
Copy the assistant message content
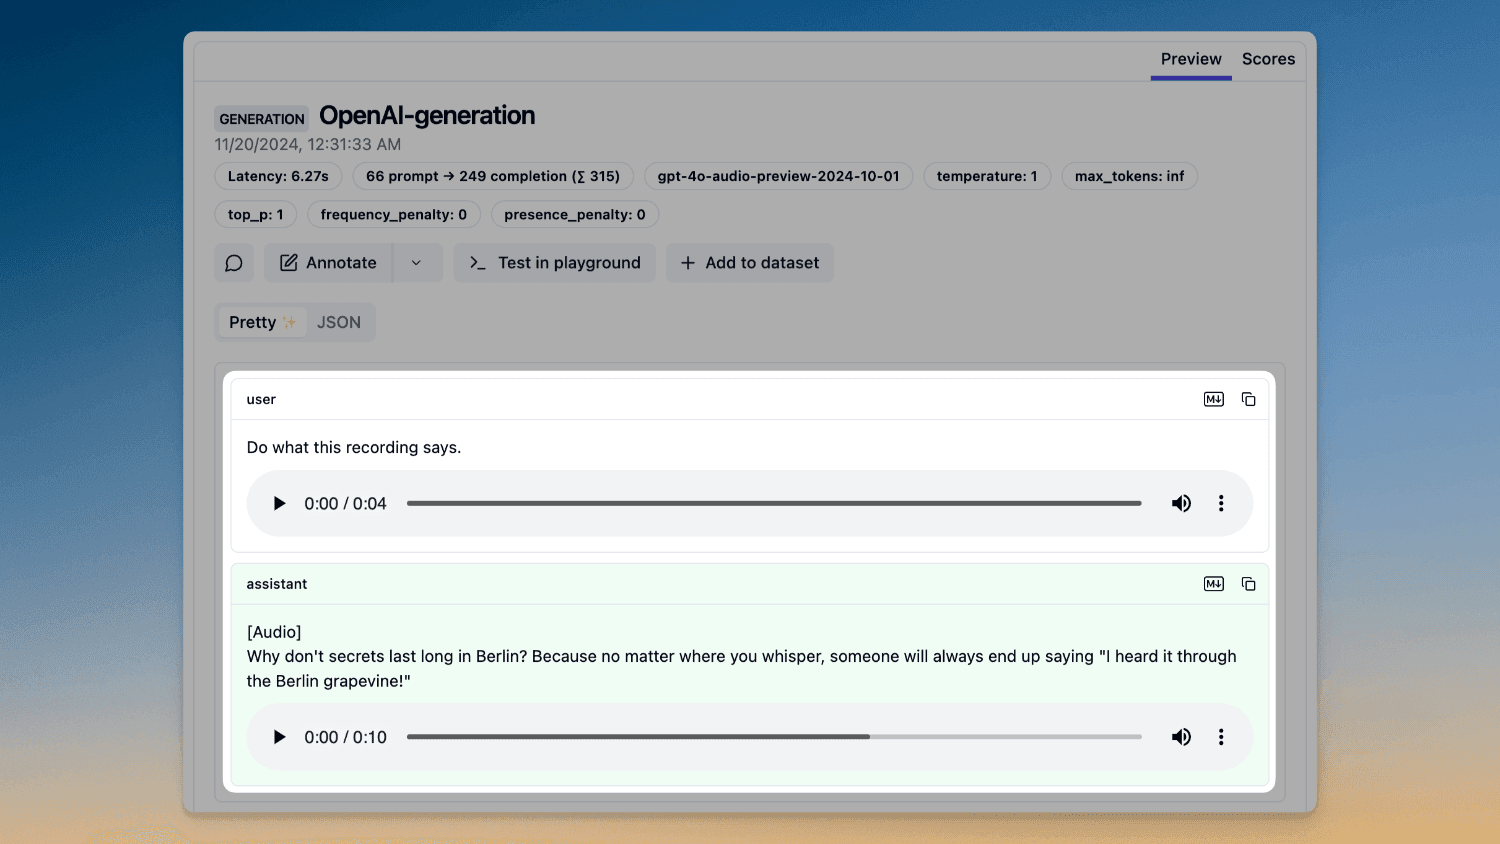click(x=1248, y=583)
